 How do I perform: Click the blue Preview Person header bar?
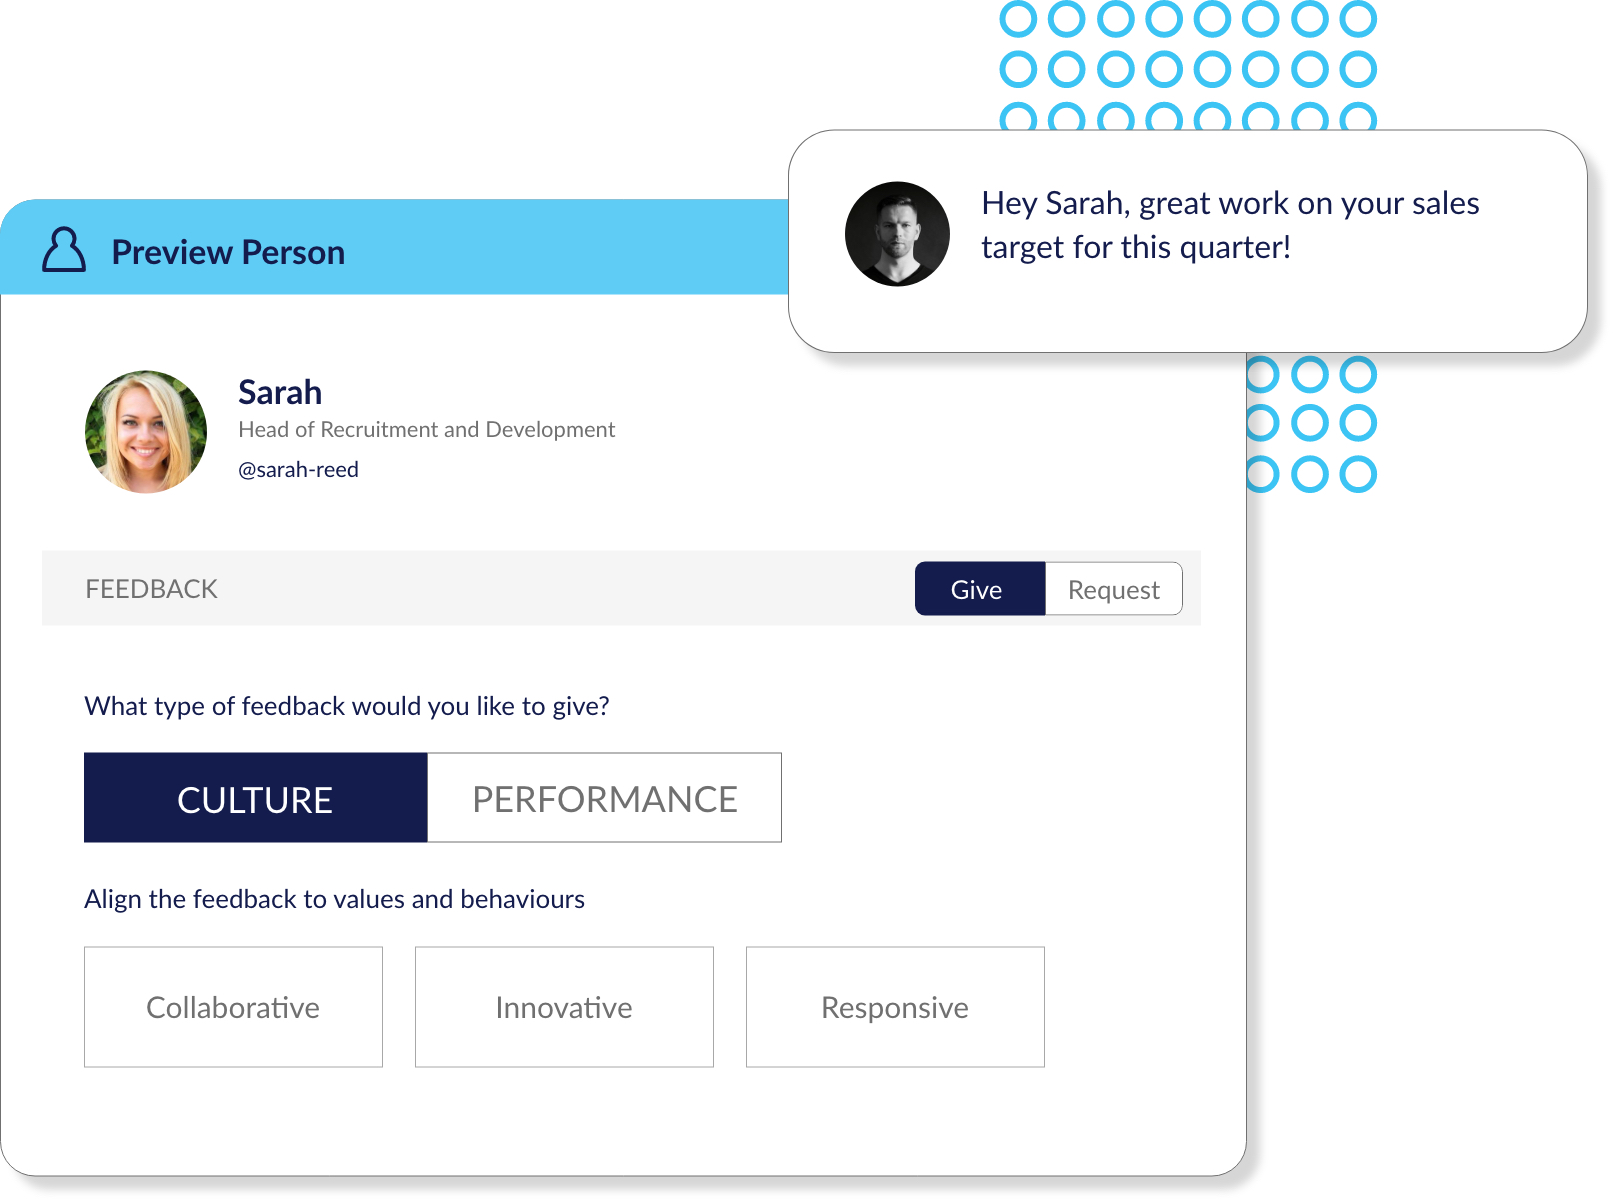[x=395, y=247]
